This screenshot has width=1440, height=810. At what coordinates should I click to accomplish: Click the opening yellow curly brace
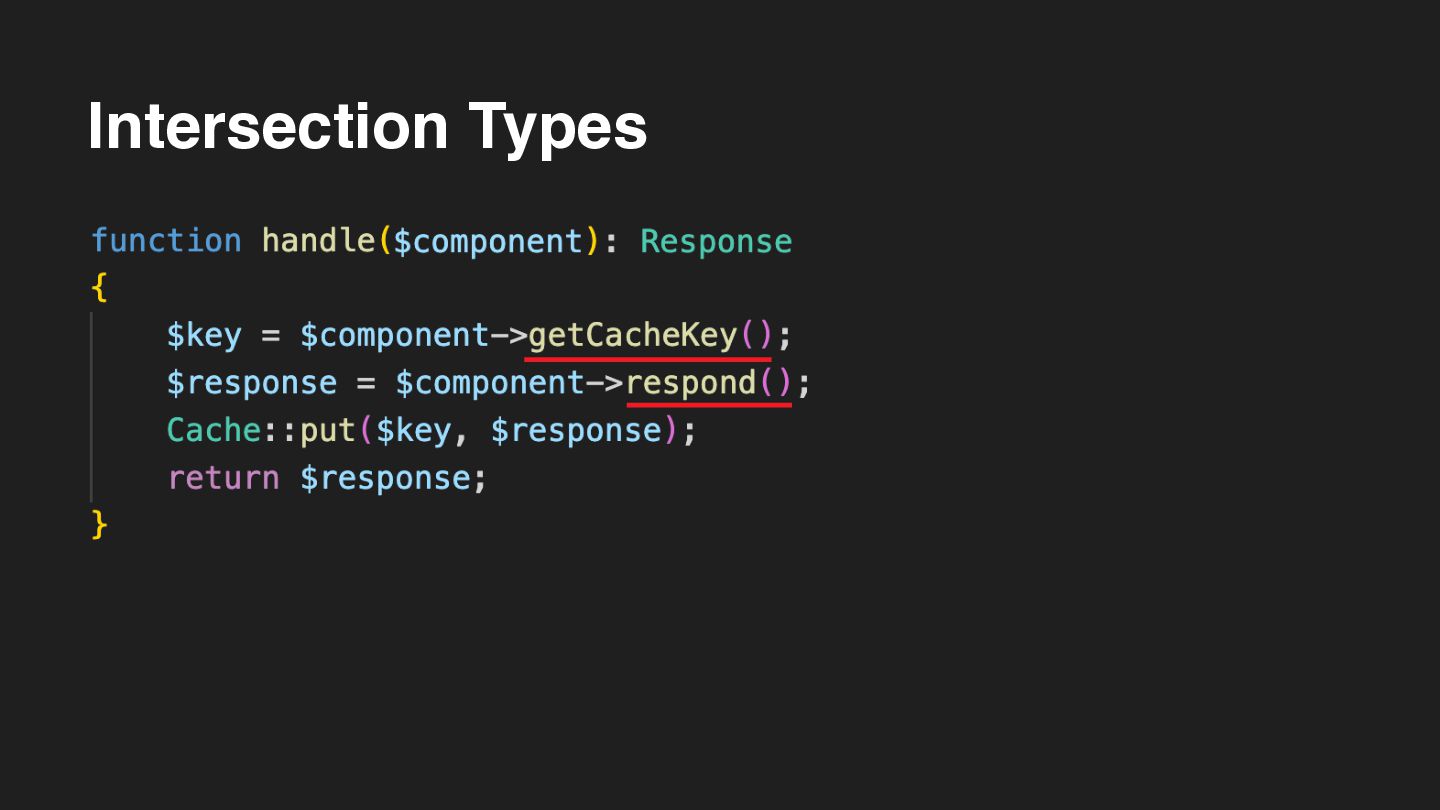(98, 288)
